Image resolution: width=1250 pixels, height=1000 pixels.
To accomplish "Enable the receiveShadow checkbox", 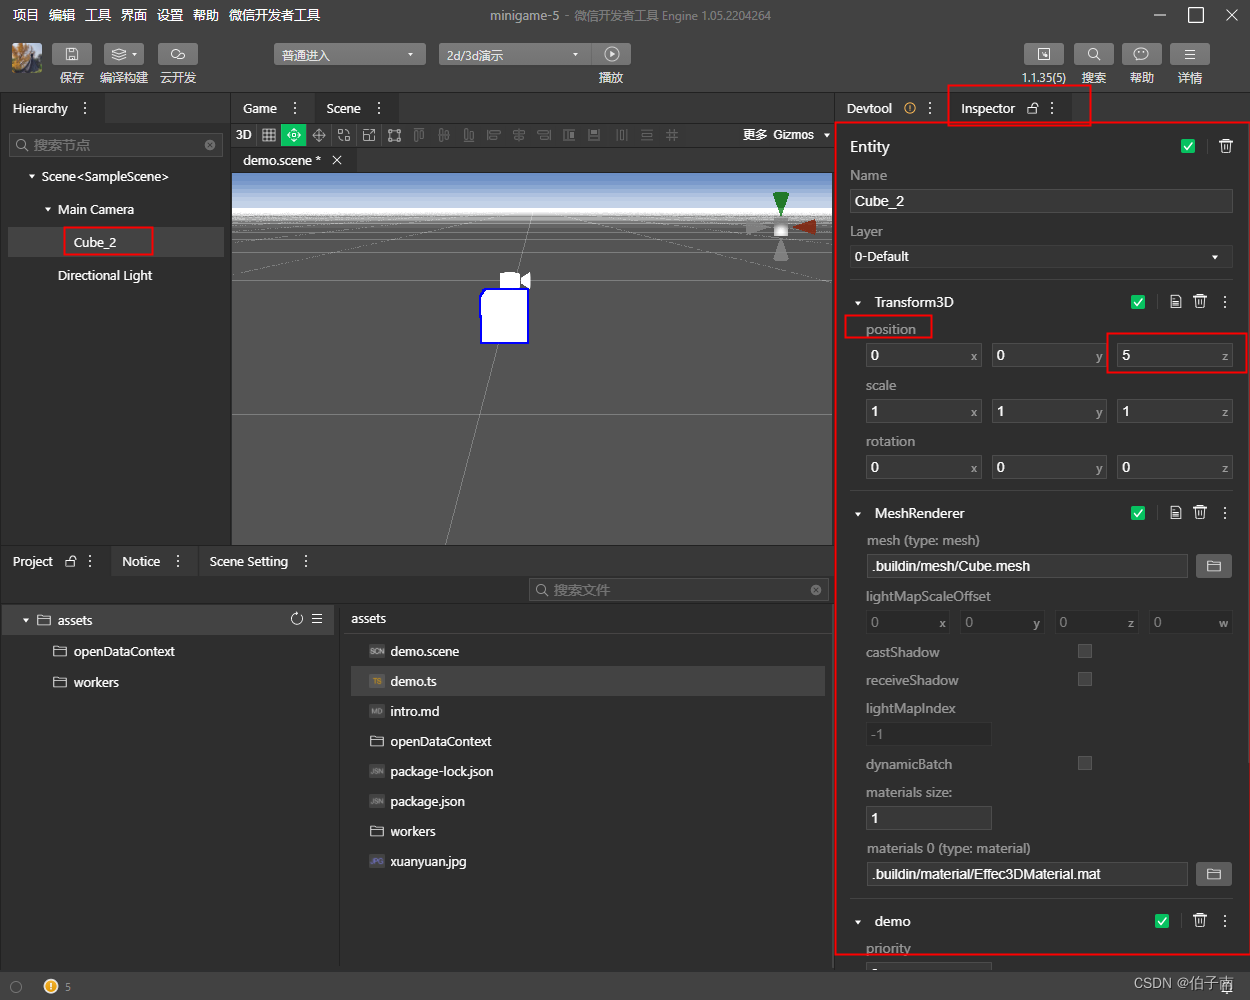I will (1085, 679).
